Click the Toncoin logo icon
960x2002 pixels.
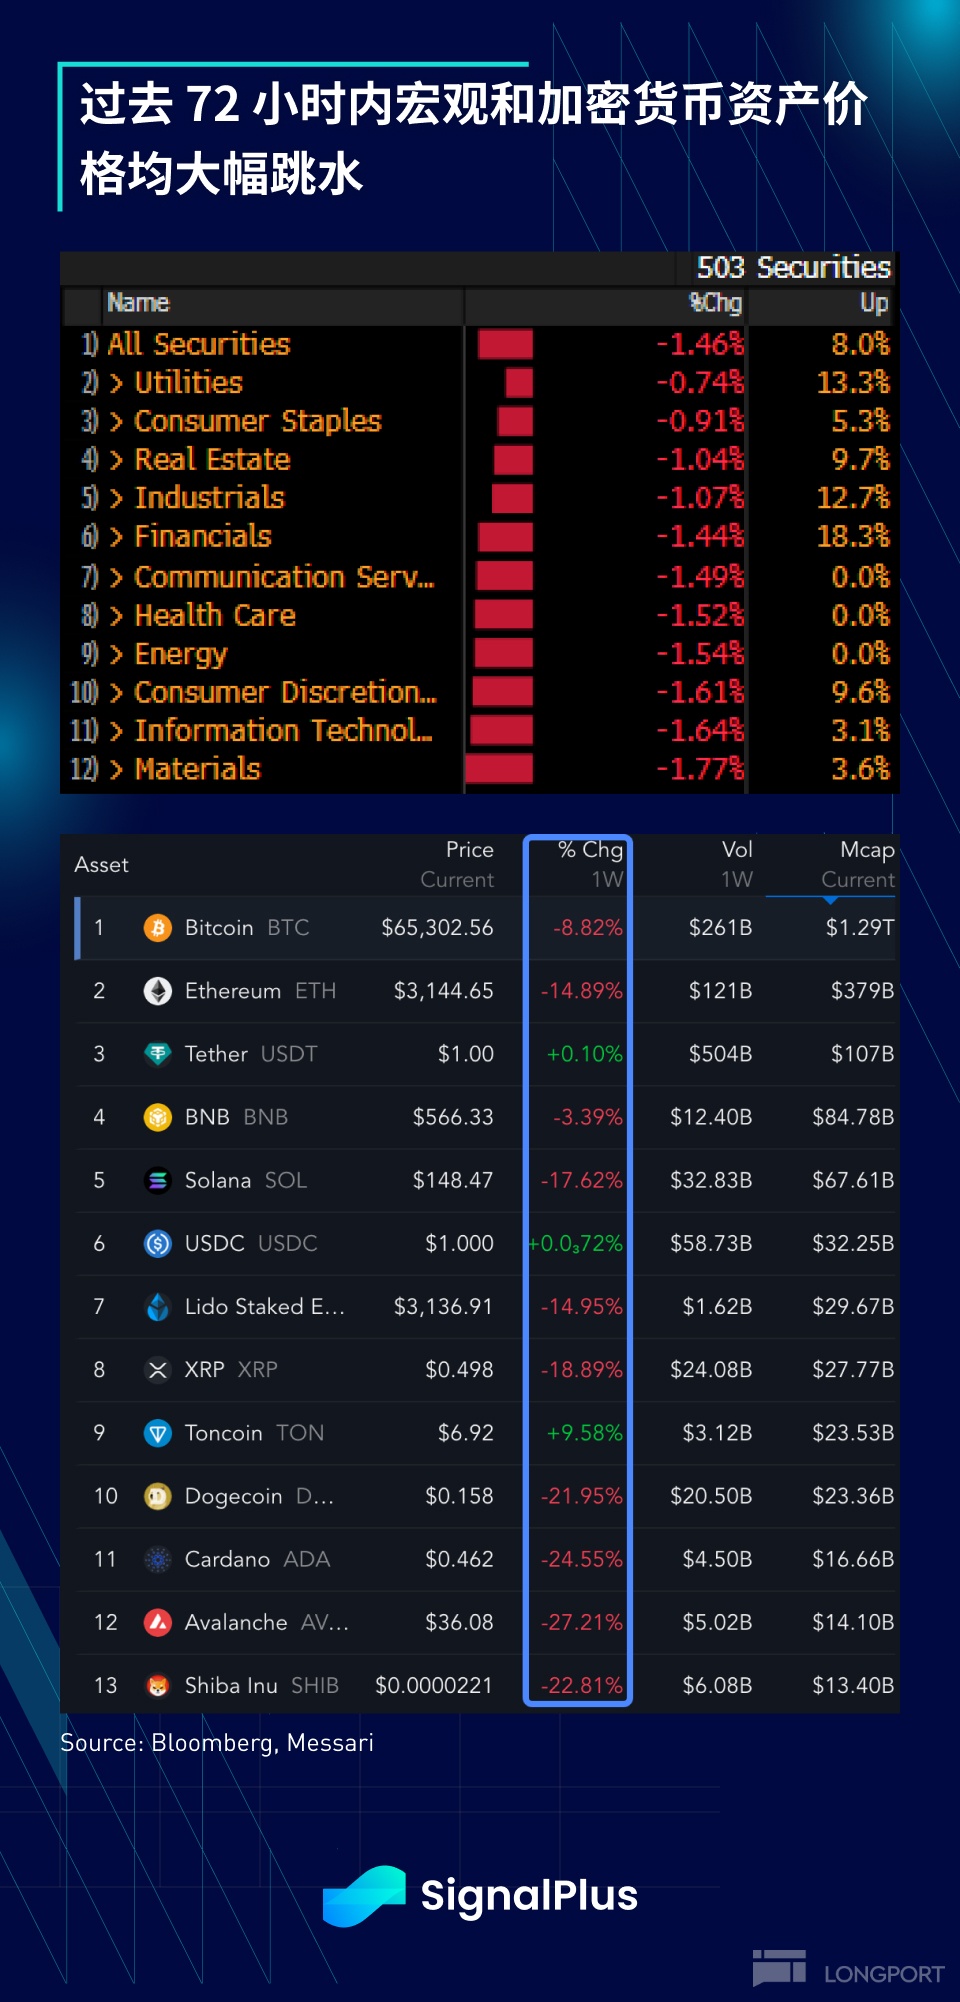tap(157, 1433)
